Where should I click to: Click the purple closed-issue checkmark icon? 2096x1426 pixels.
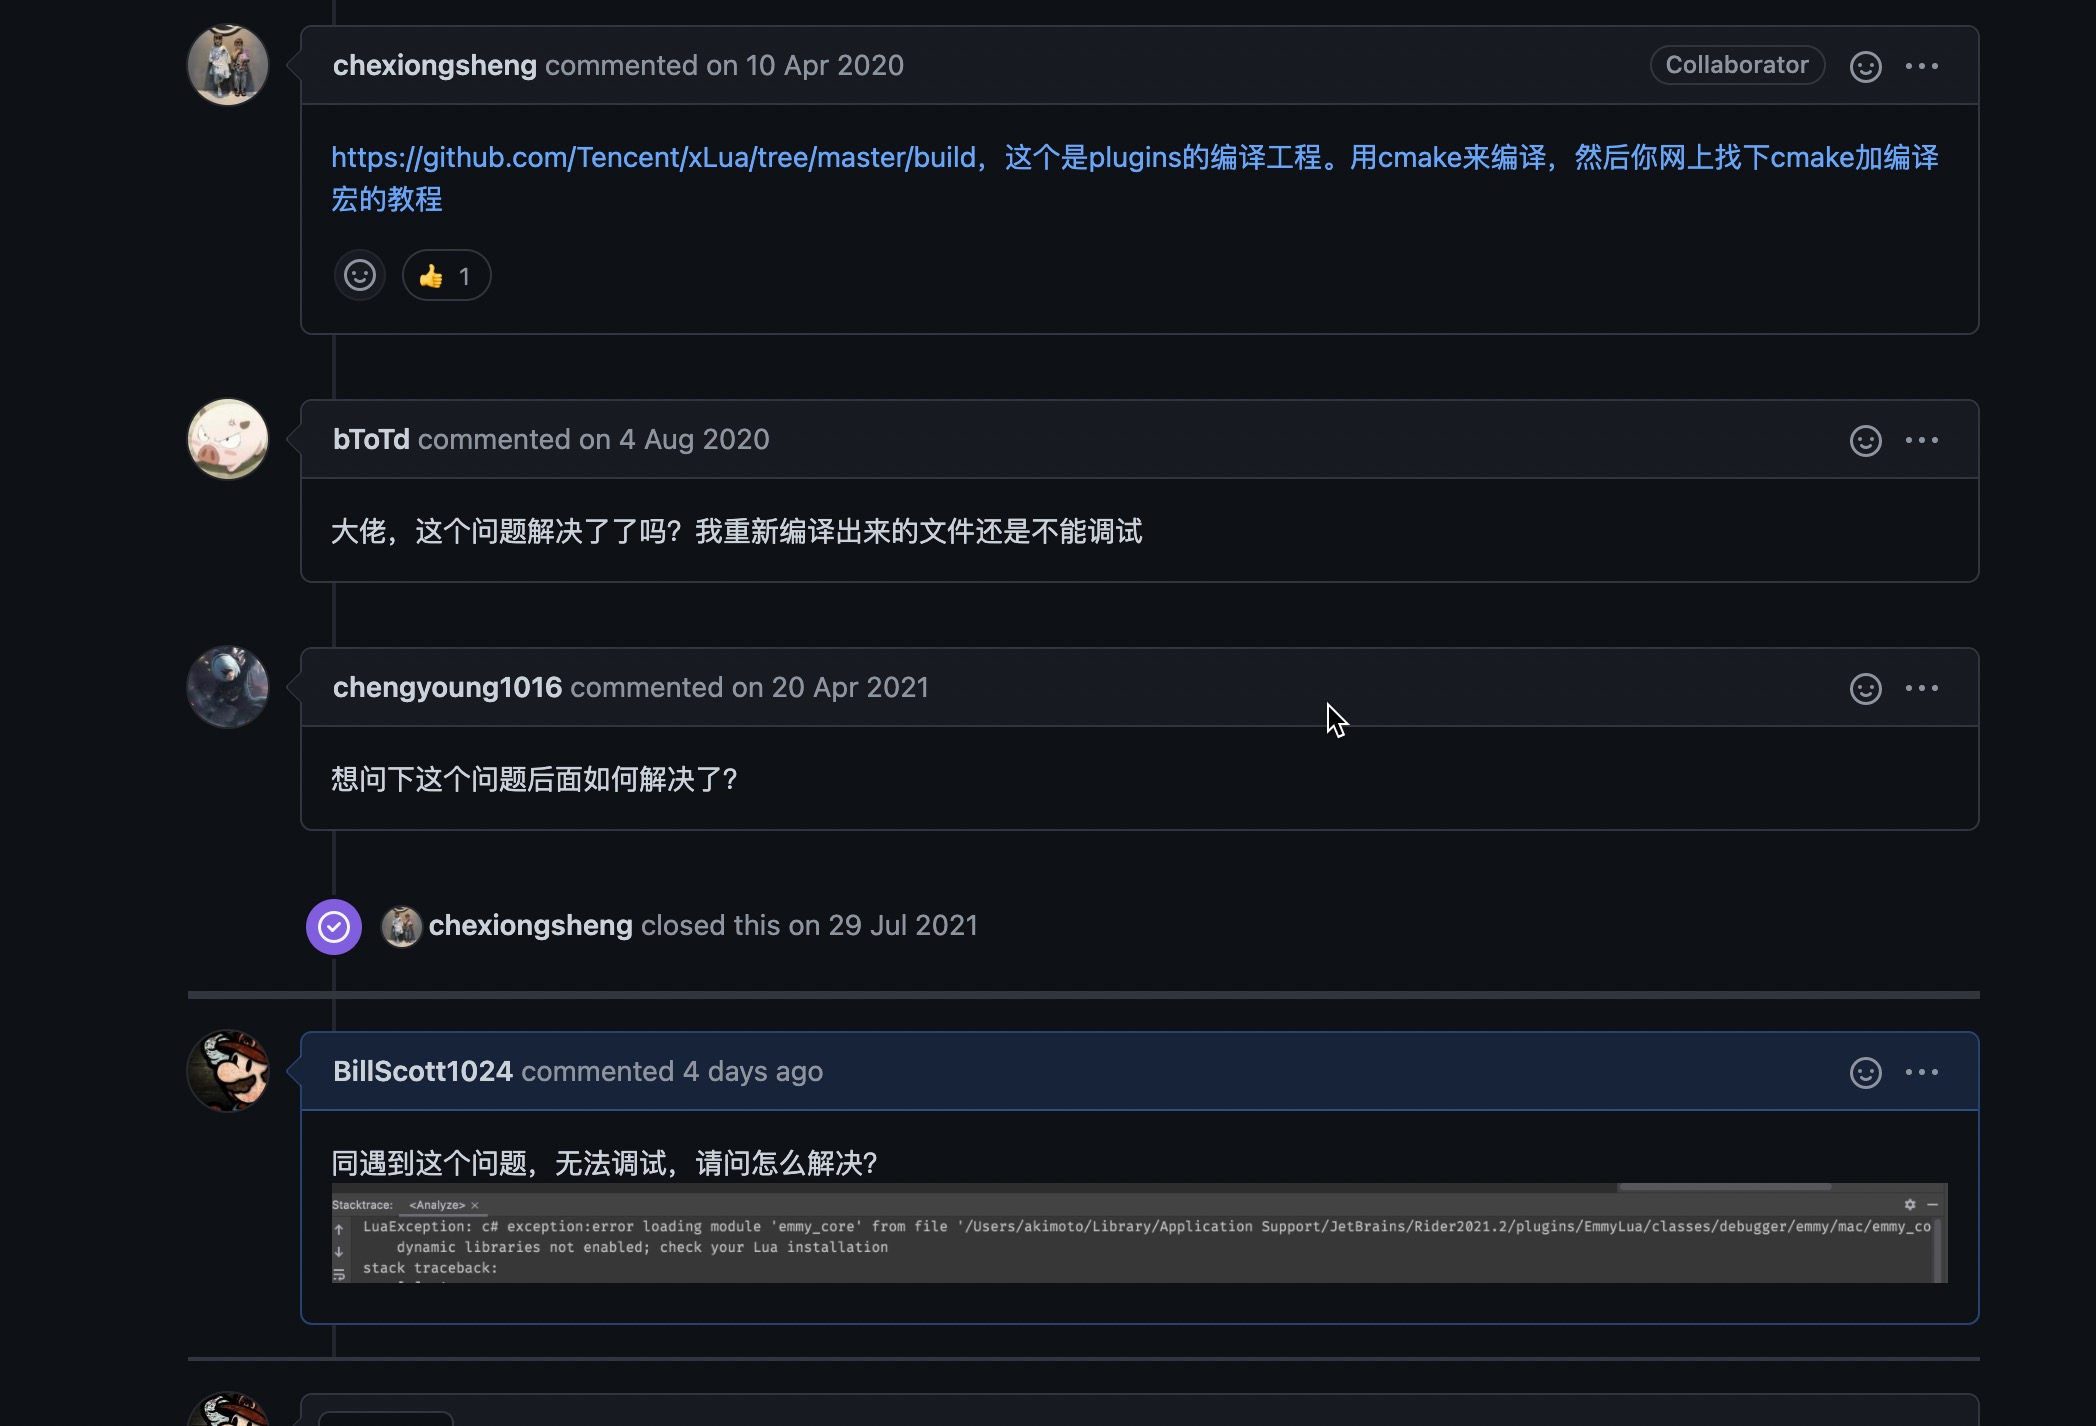coord(333,925)
